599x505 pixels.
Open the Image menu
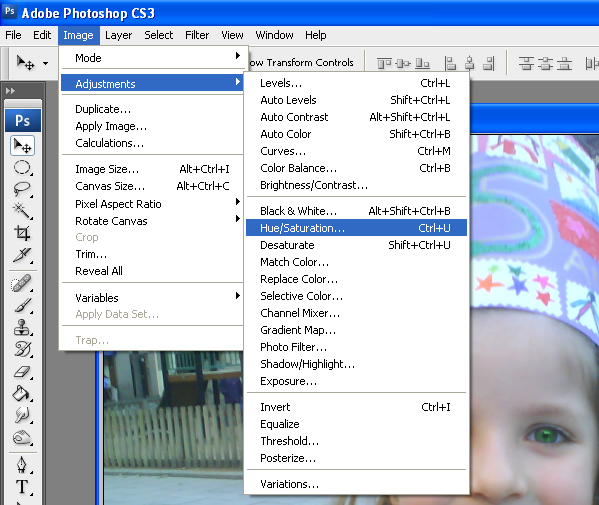coord(78,35)
